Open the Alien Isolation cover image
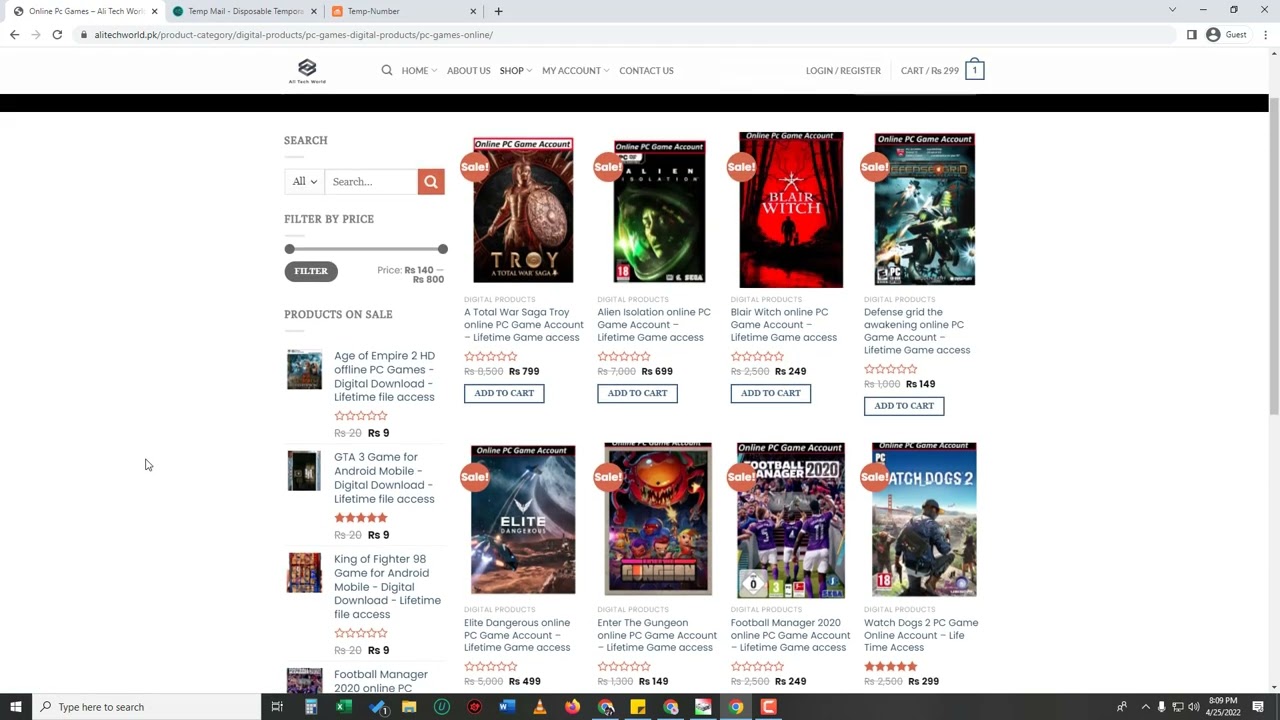Viewport: 1280px width, 720px height. [x=657, y=209]
